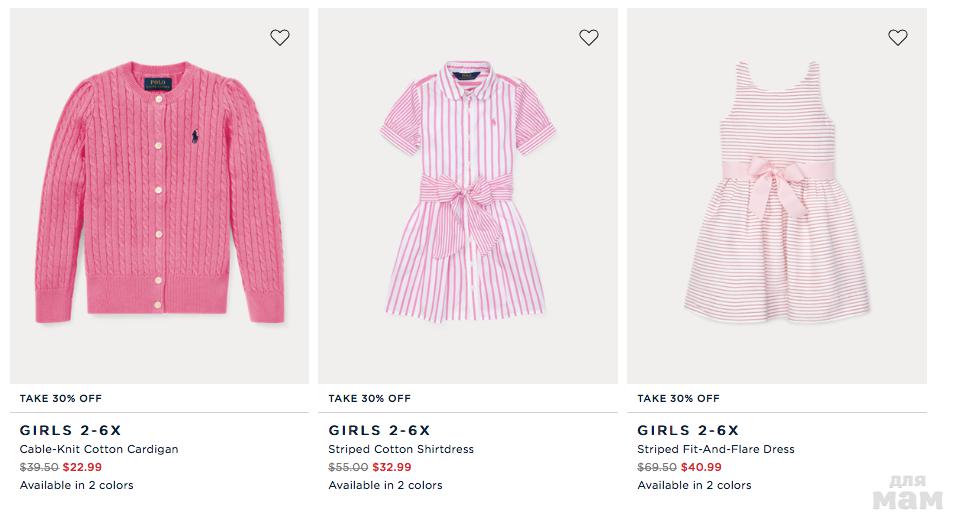Click Available in 2 colors under fit-and-flare dress
This screenshot has width=958, height=524.
[694, 485]
